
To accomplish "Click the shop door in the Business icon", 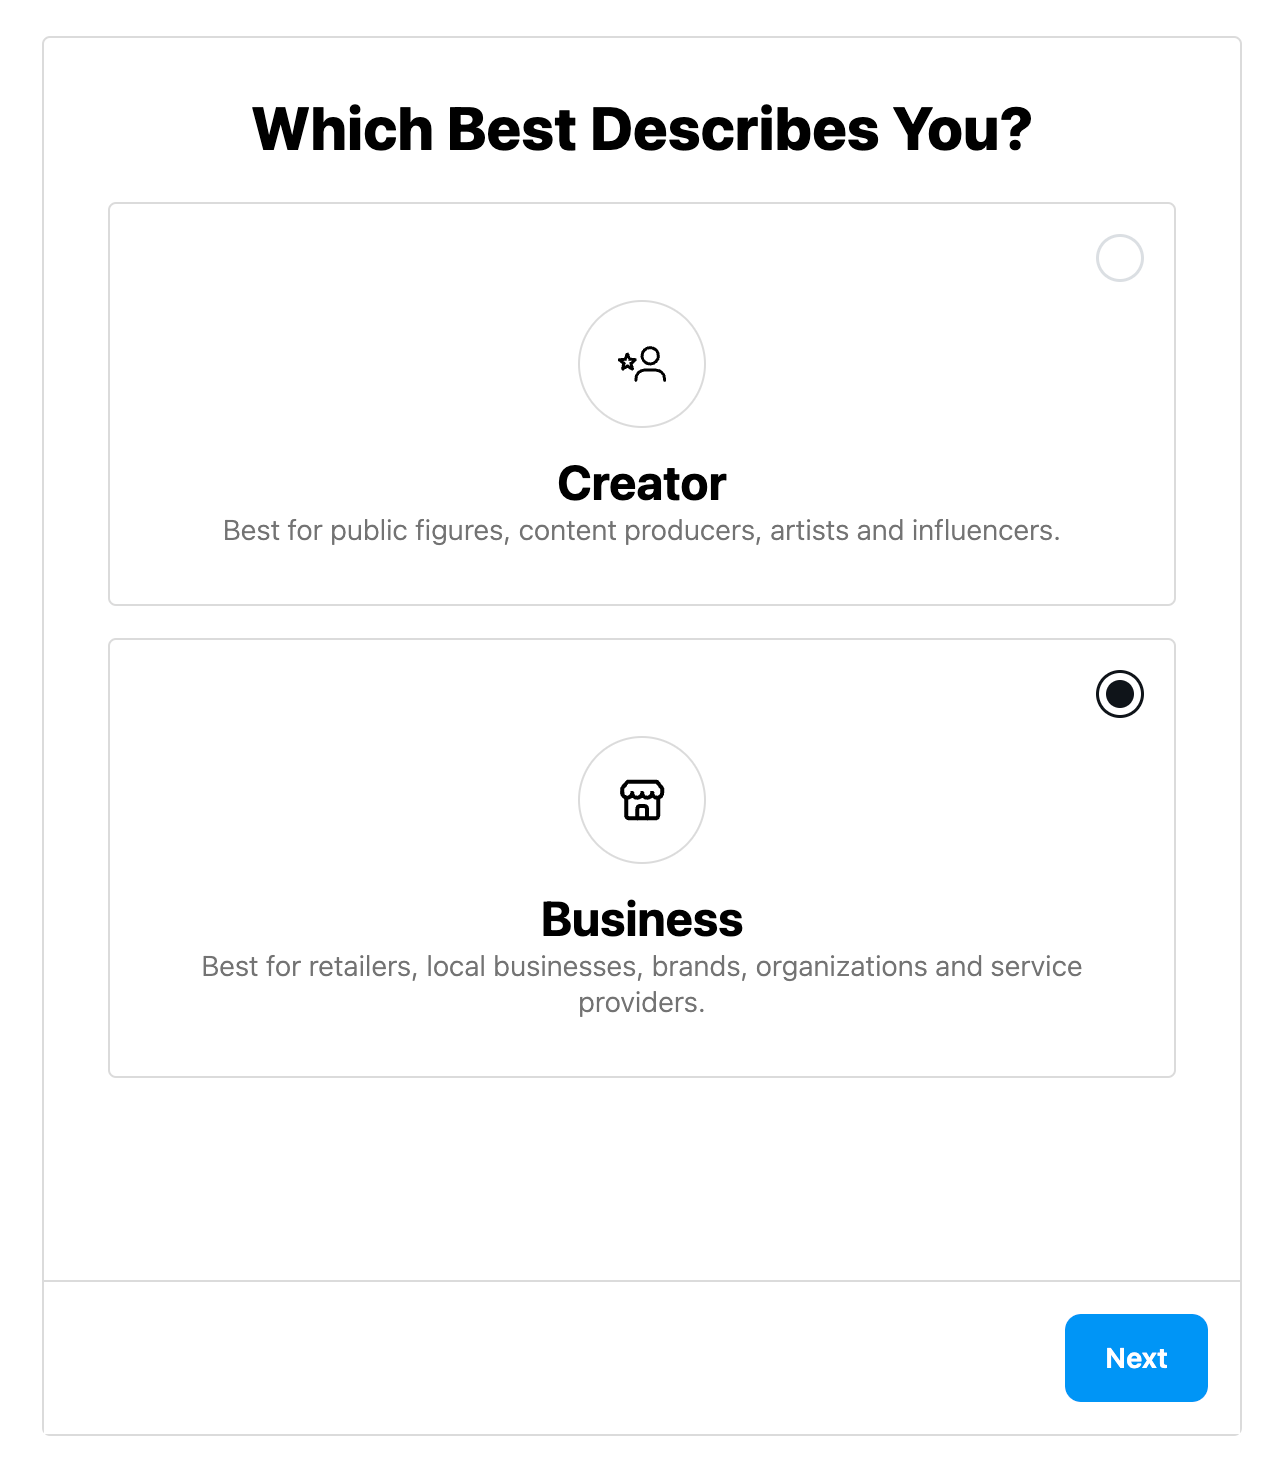I will [642, 811].
